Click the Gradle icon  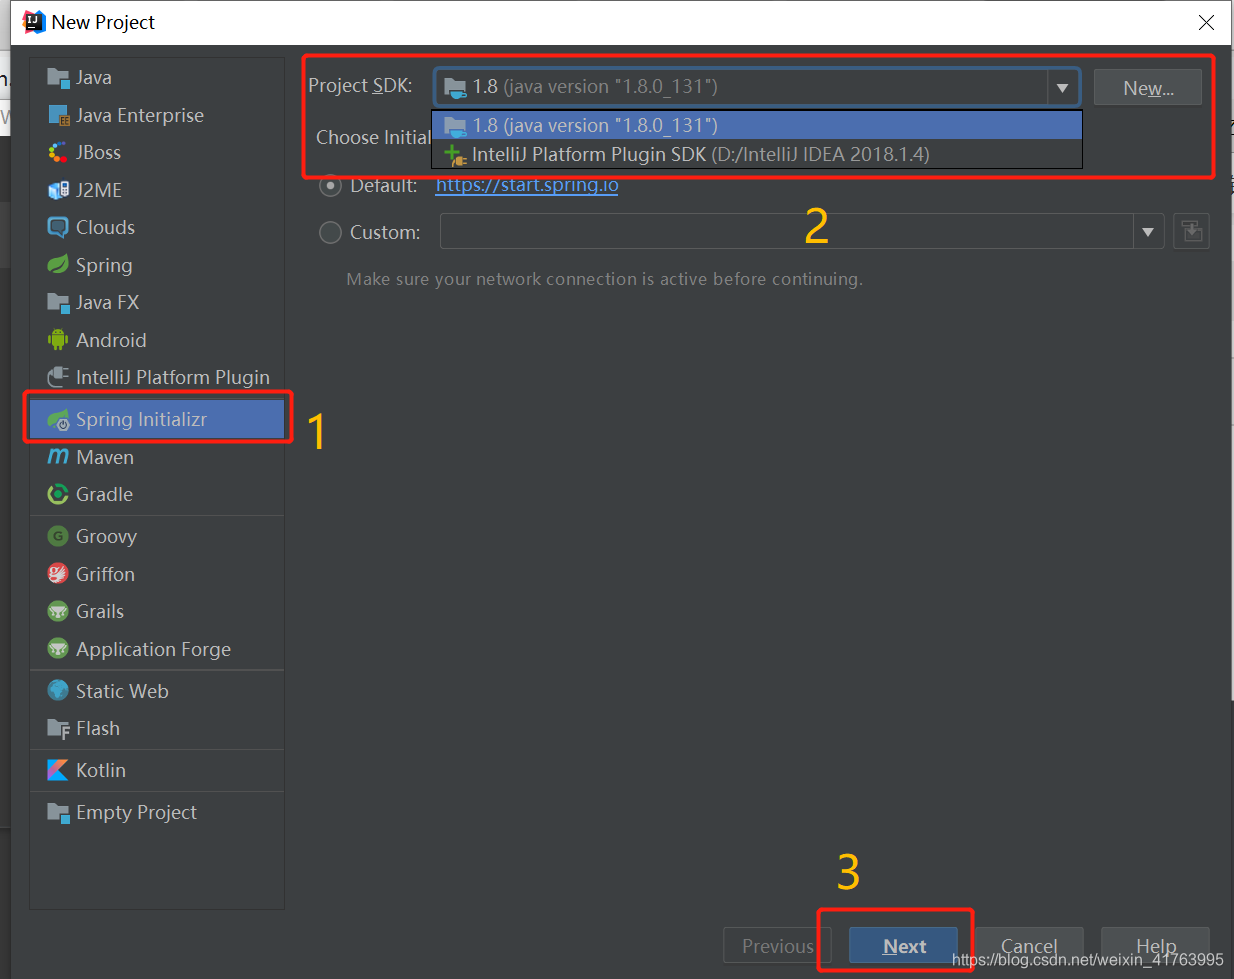click(x=58, y=494)
